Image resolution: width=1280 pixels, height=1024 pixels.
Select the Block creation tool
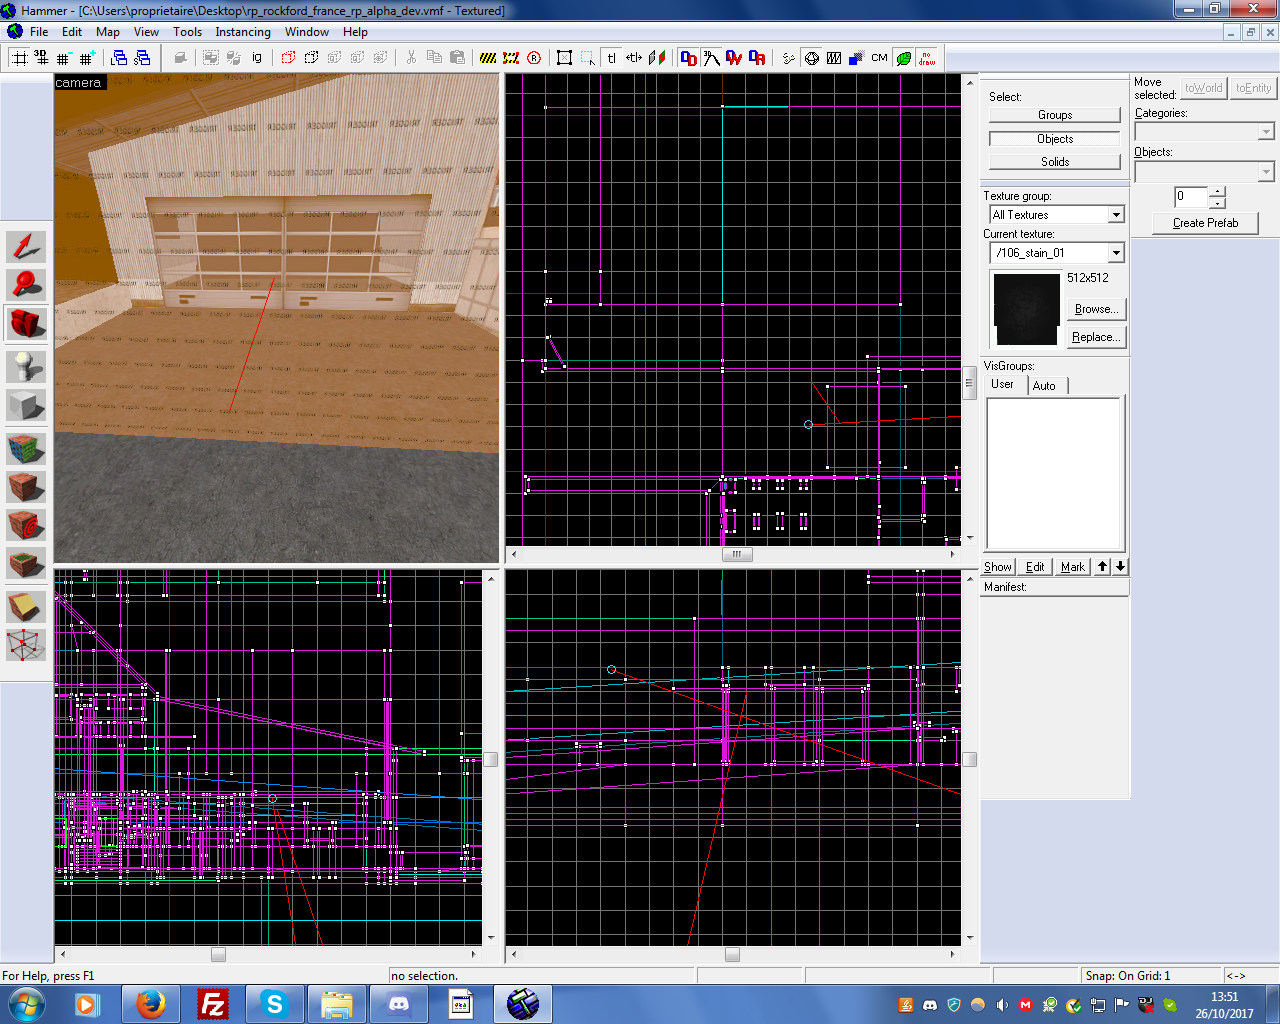26,406
